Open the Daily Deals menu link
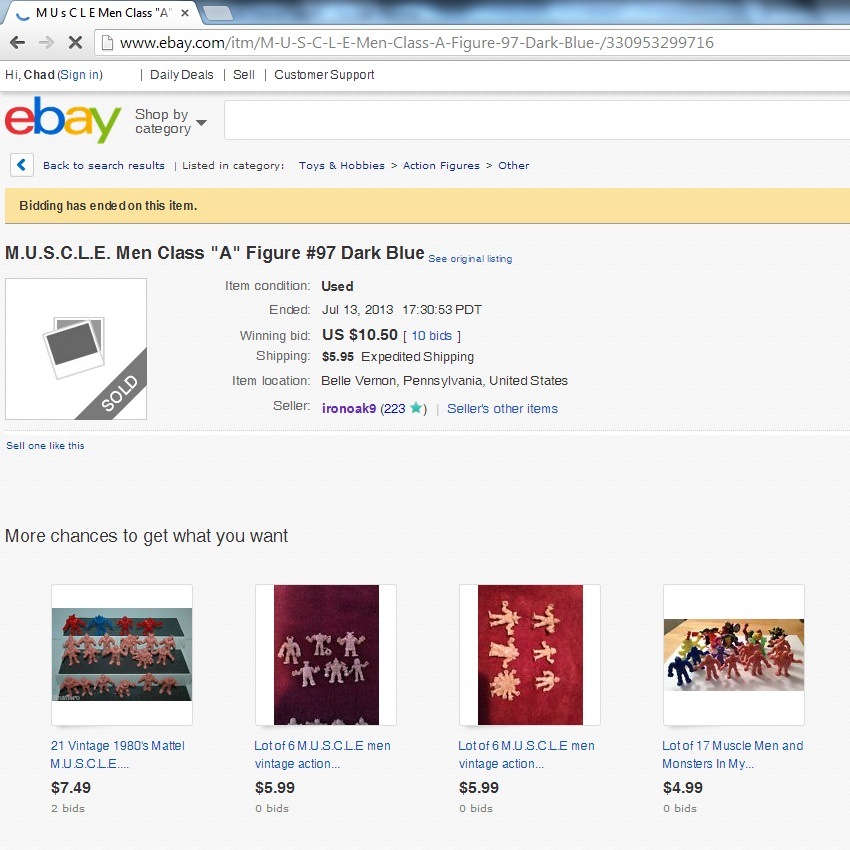 tap(182, 75)
